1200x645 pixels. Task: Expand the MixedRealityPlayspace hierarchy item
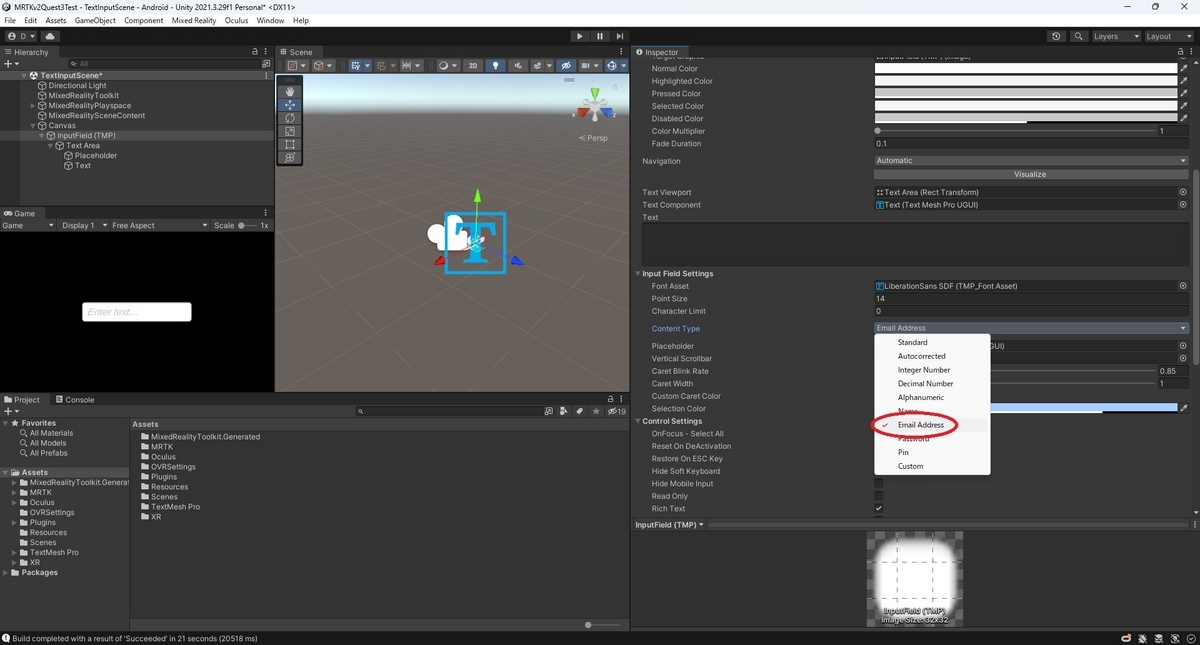tap(32, 105)
